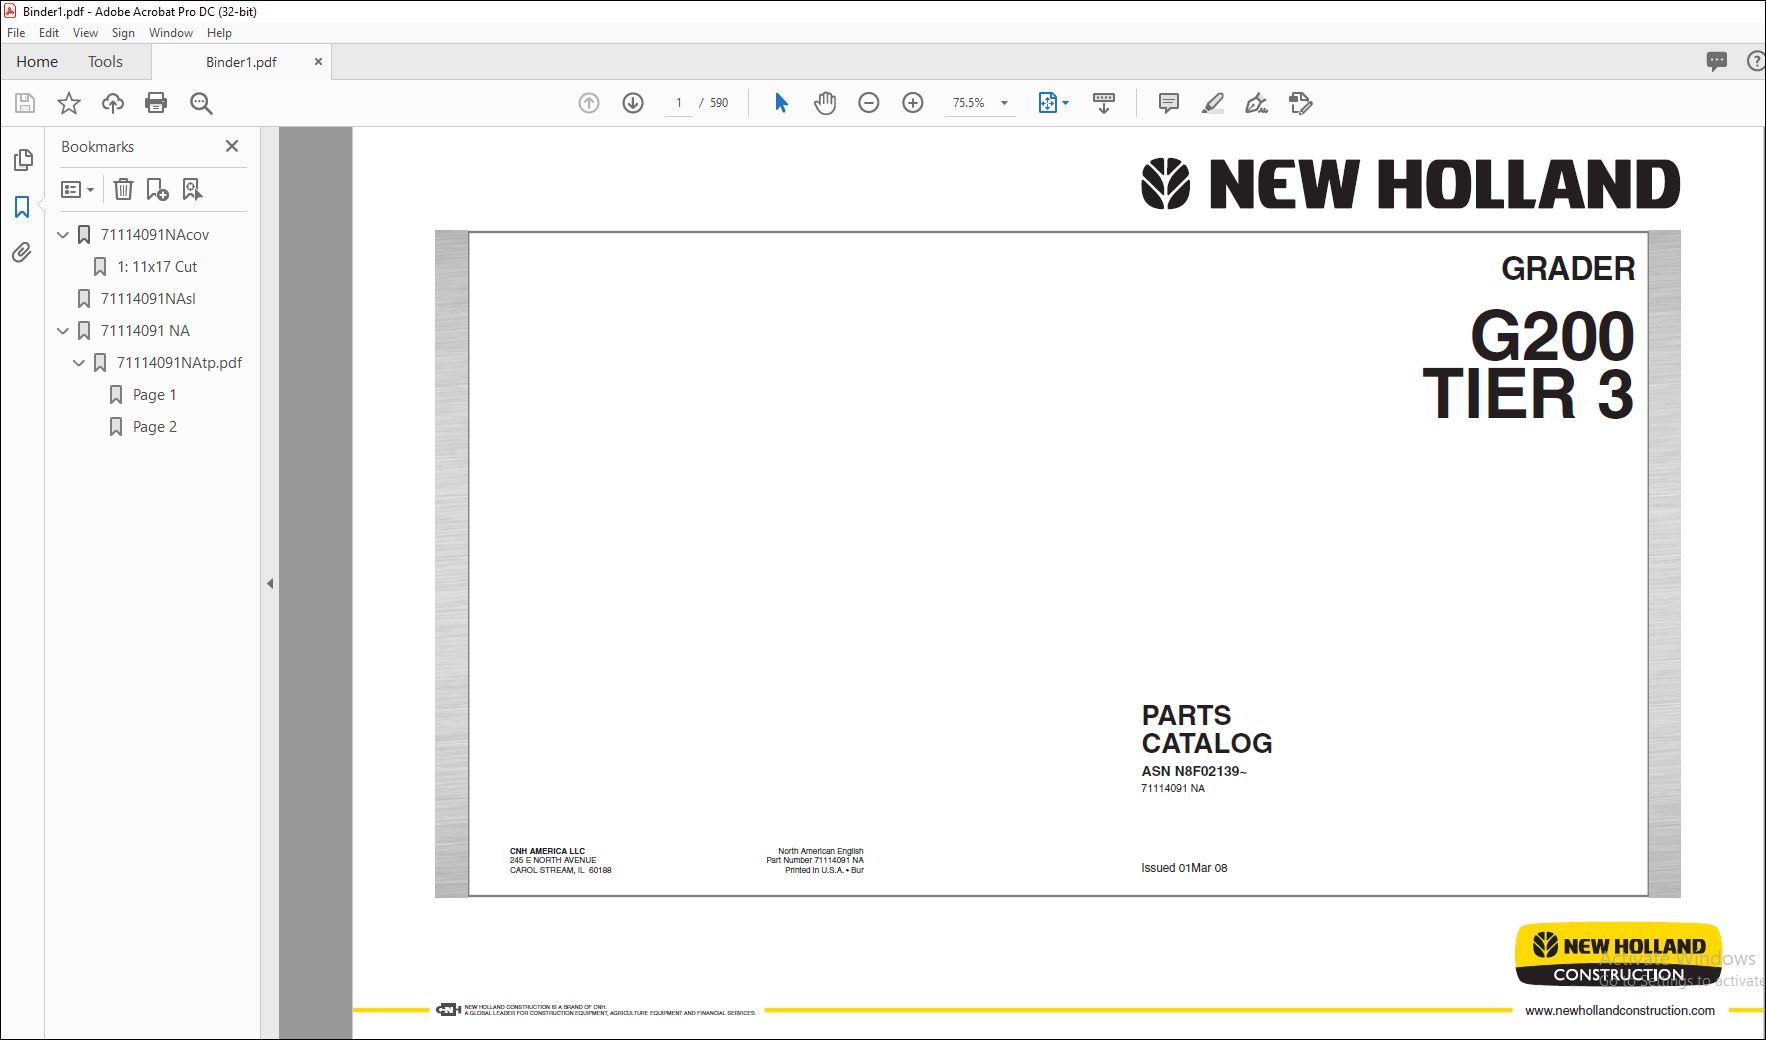Open the zoom level dropdown

1004,103
